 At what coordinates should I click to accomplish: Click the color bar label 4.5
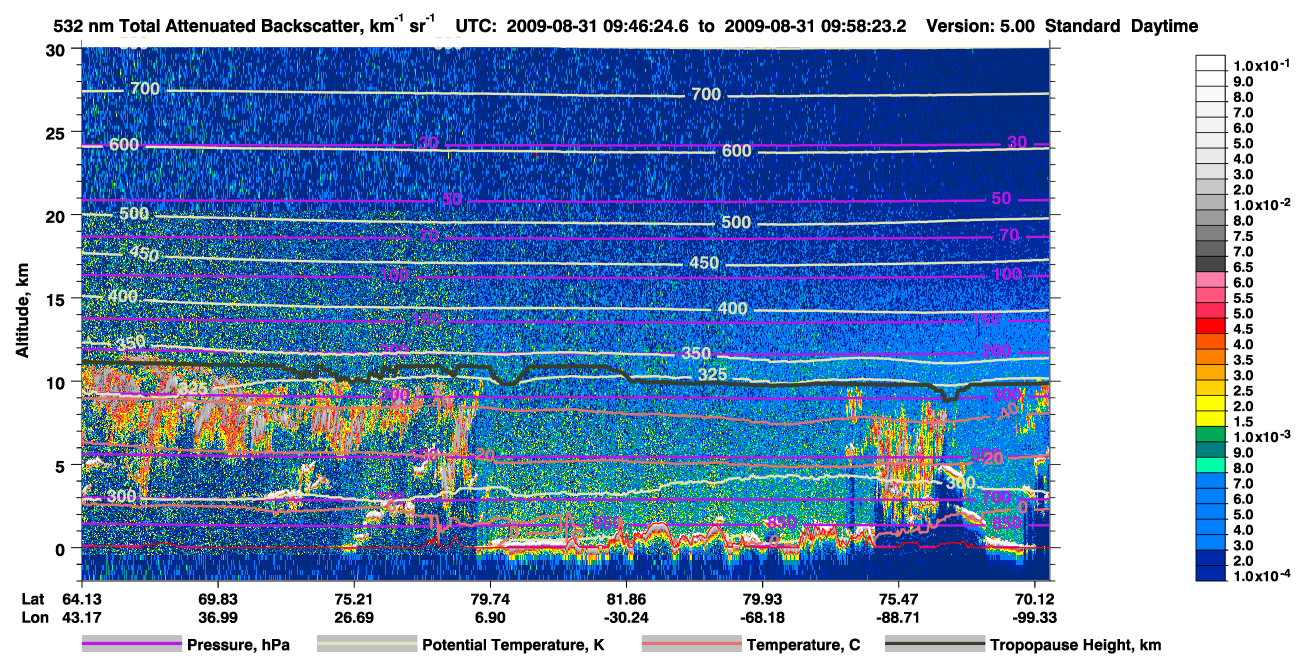coord(1242,329)
